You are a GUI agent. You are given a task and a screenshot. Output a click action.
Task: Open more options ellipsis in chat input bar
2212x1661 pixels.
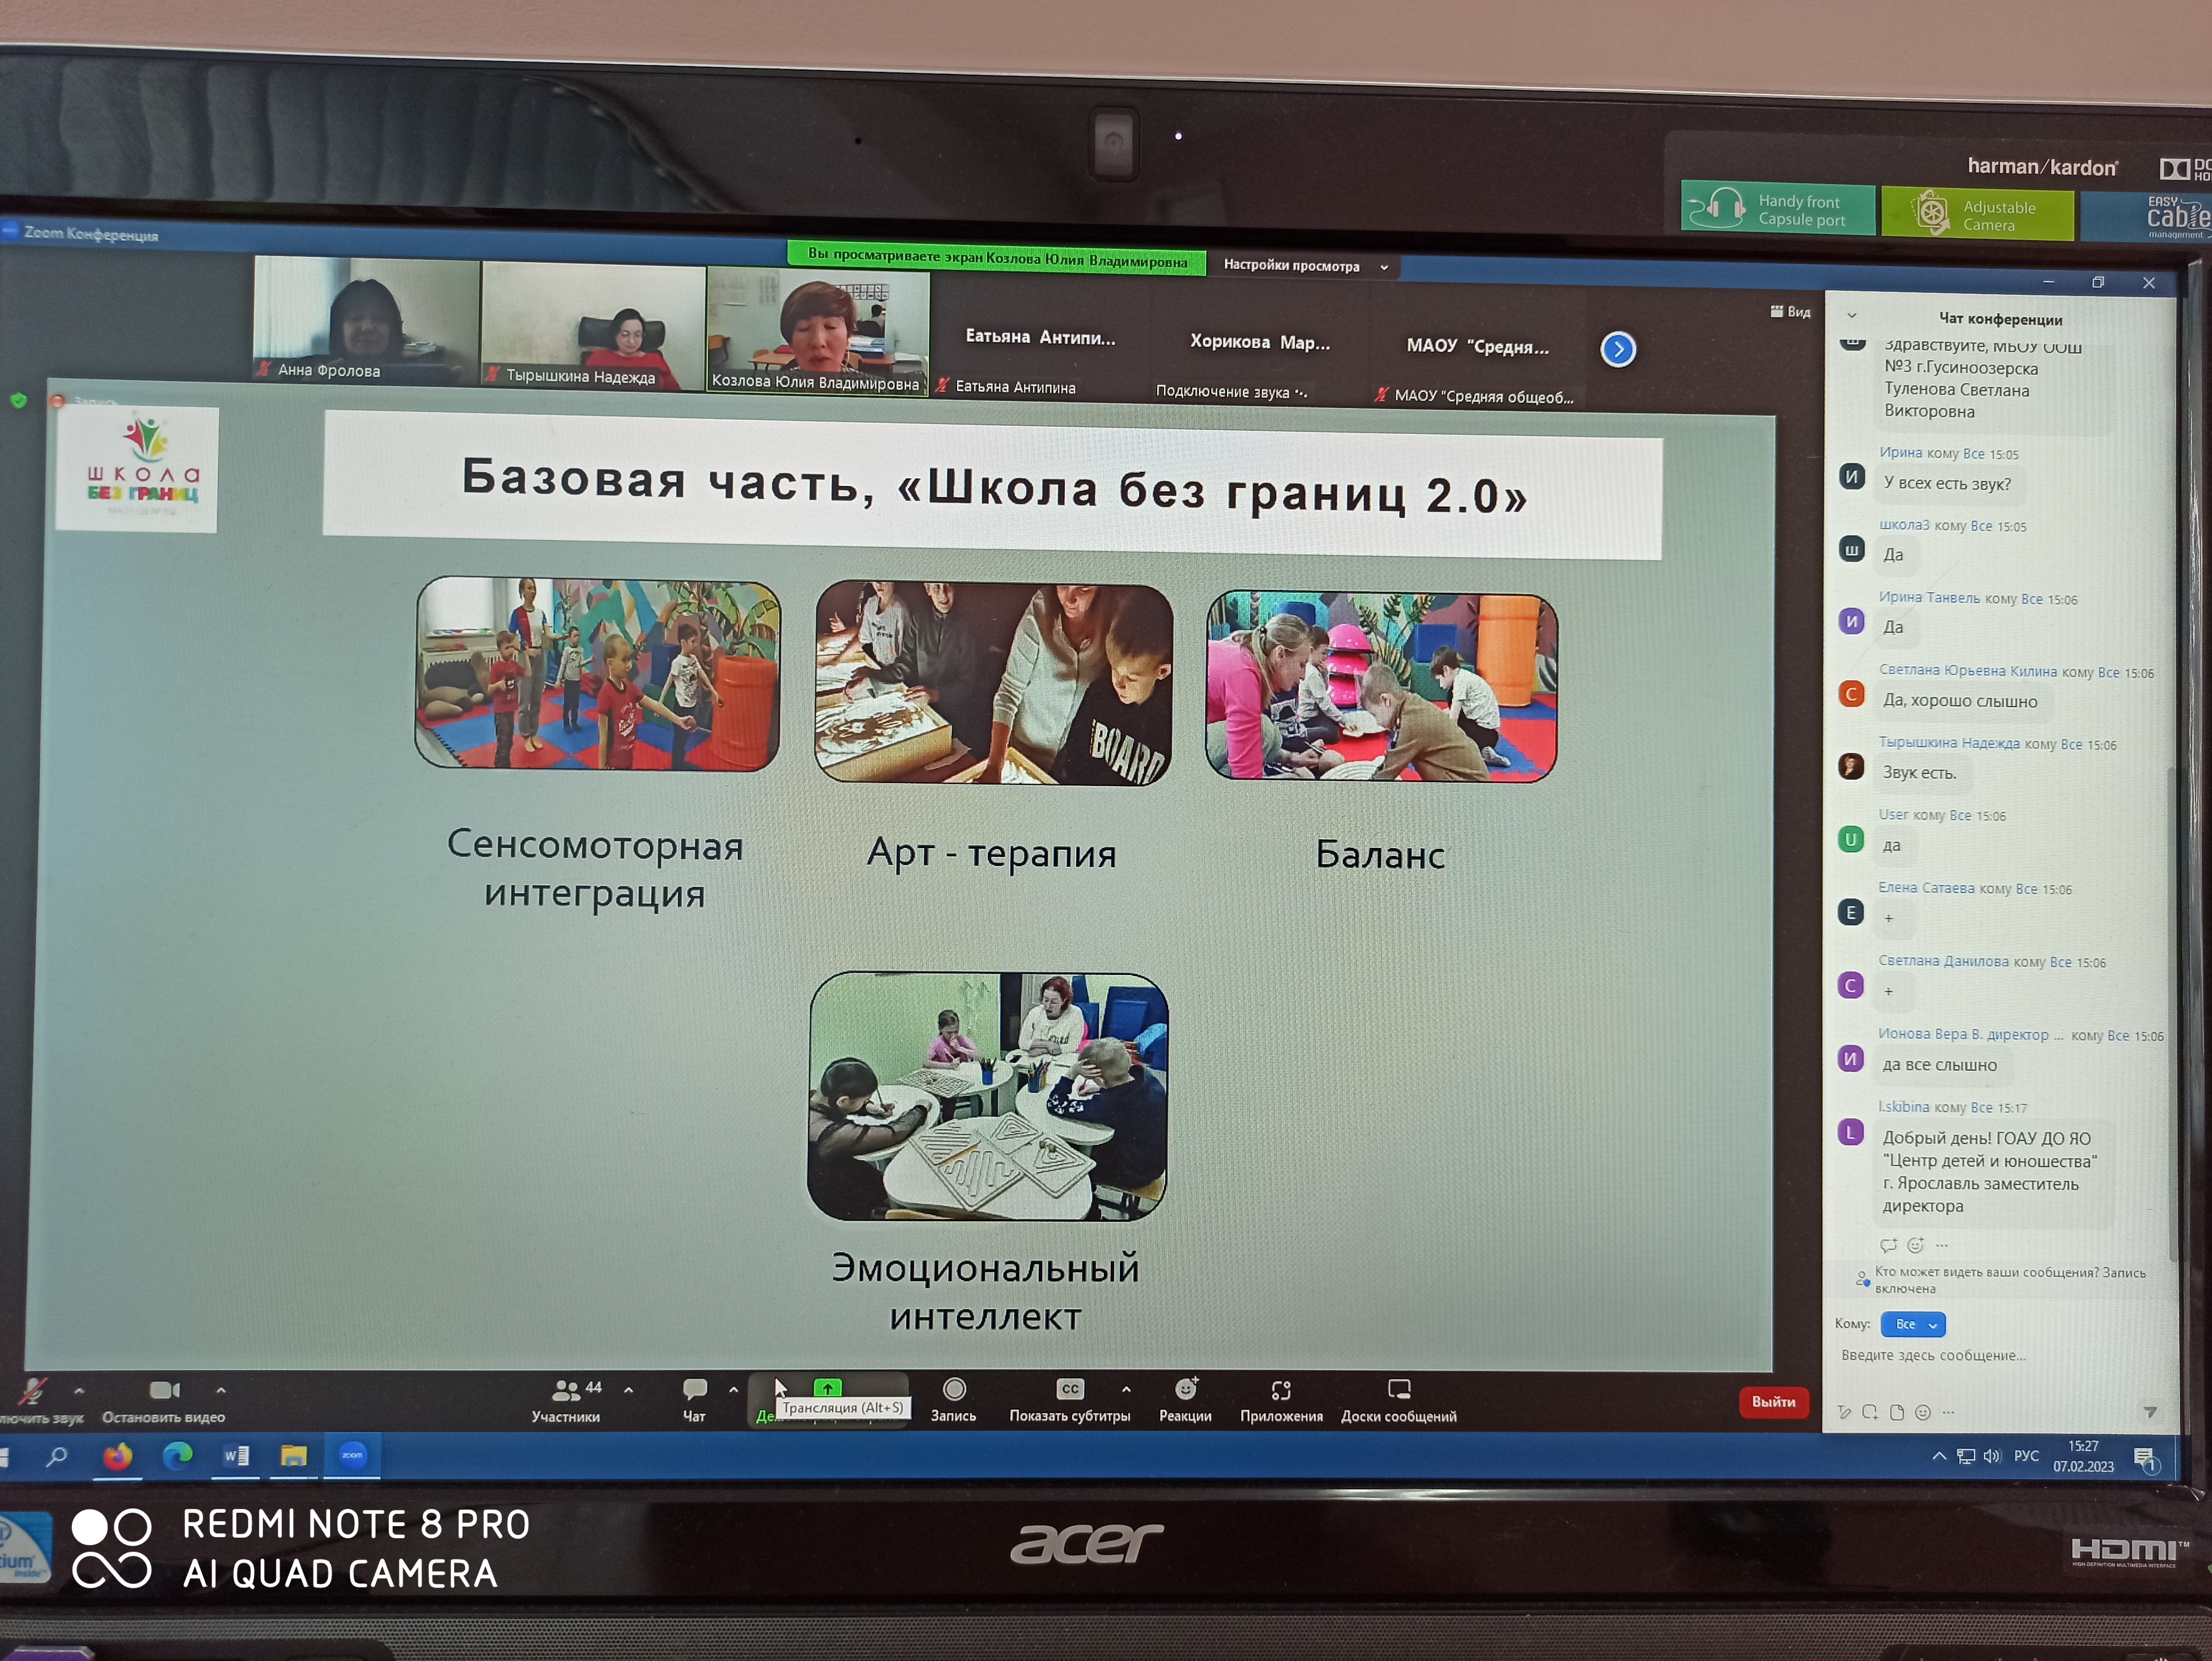(x=1948, y=1413)
